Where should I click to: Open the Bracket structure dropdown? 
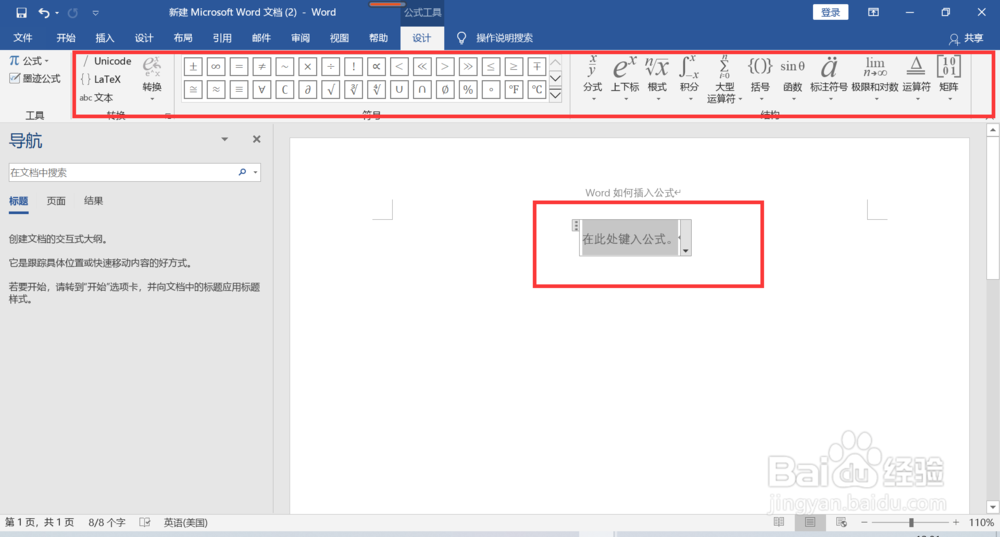pyautogui.click(x=760, y=78)
